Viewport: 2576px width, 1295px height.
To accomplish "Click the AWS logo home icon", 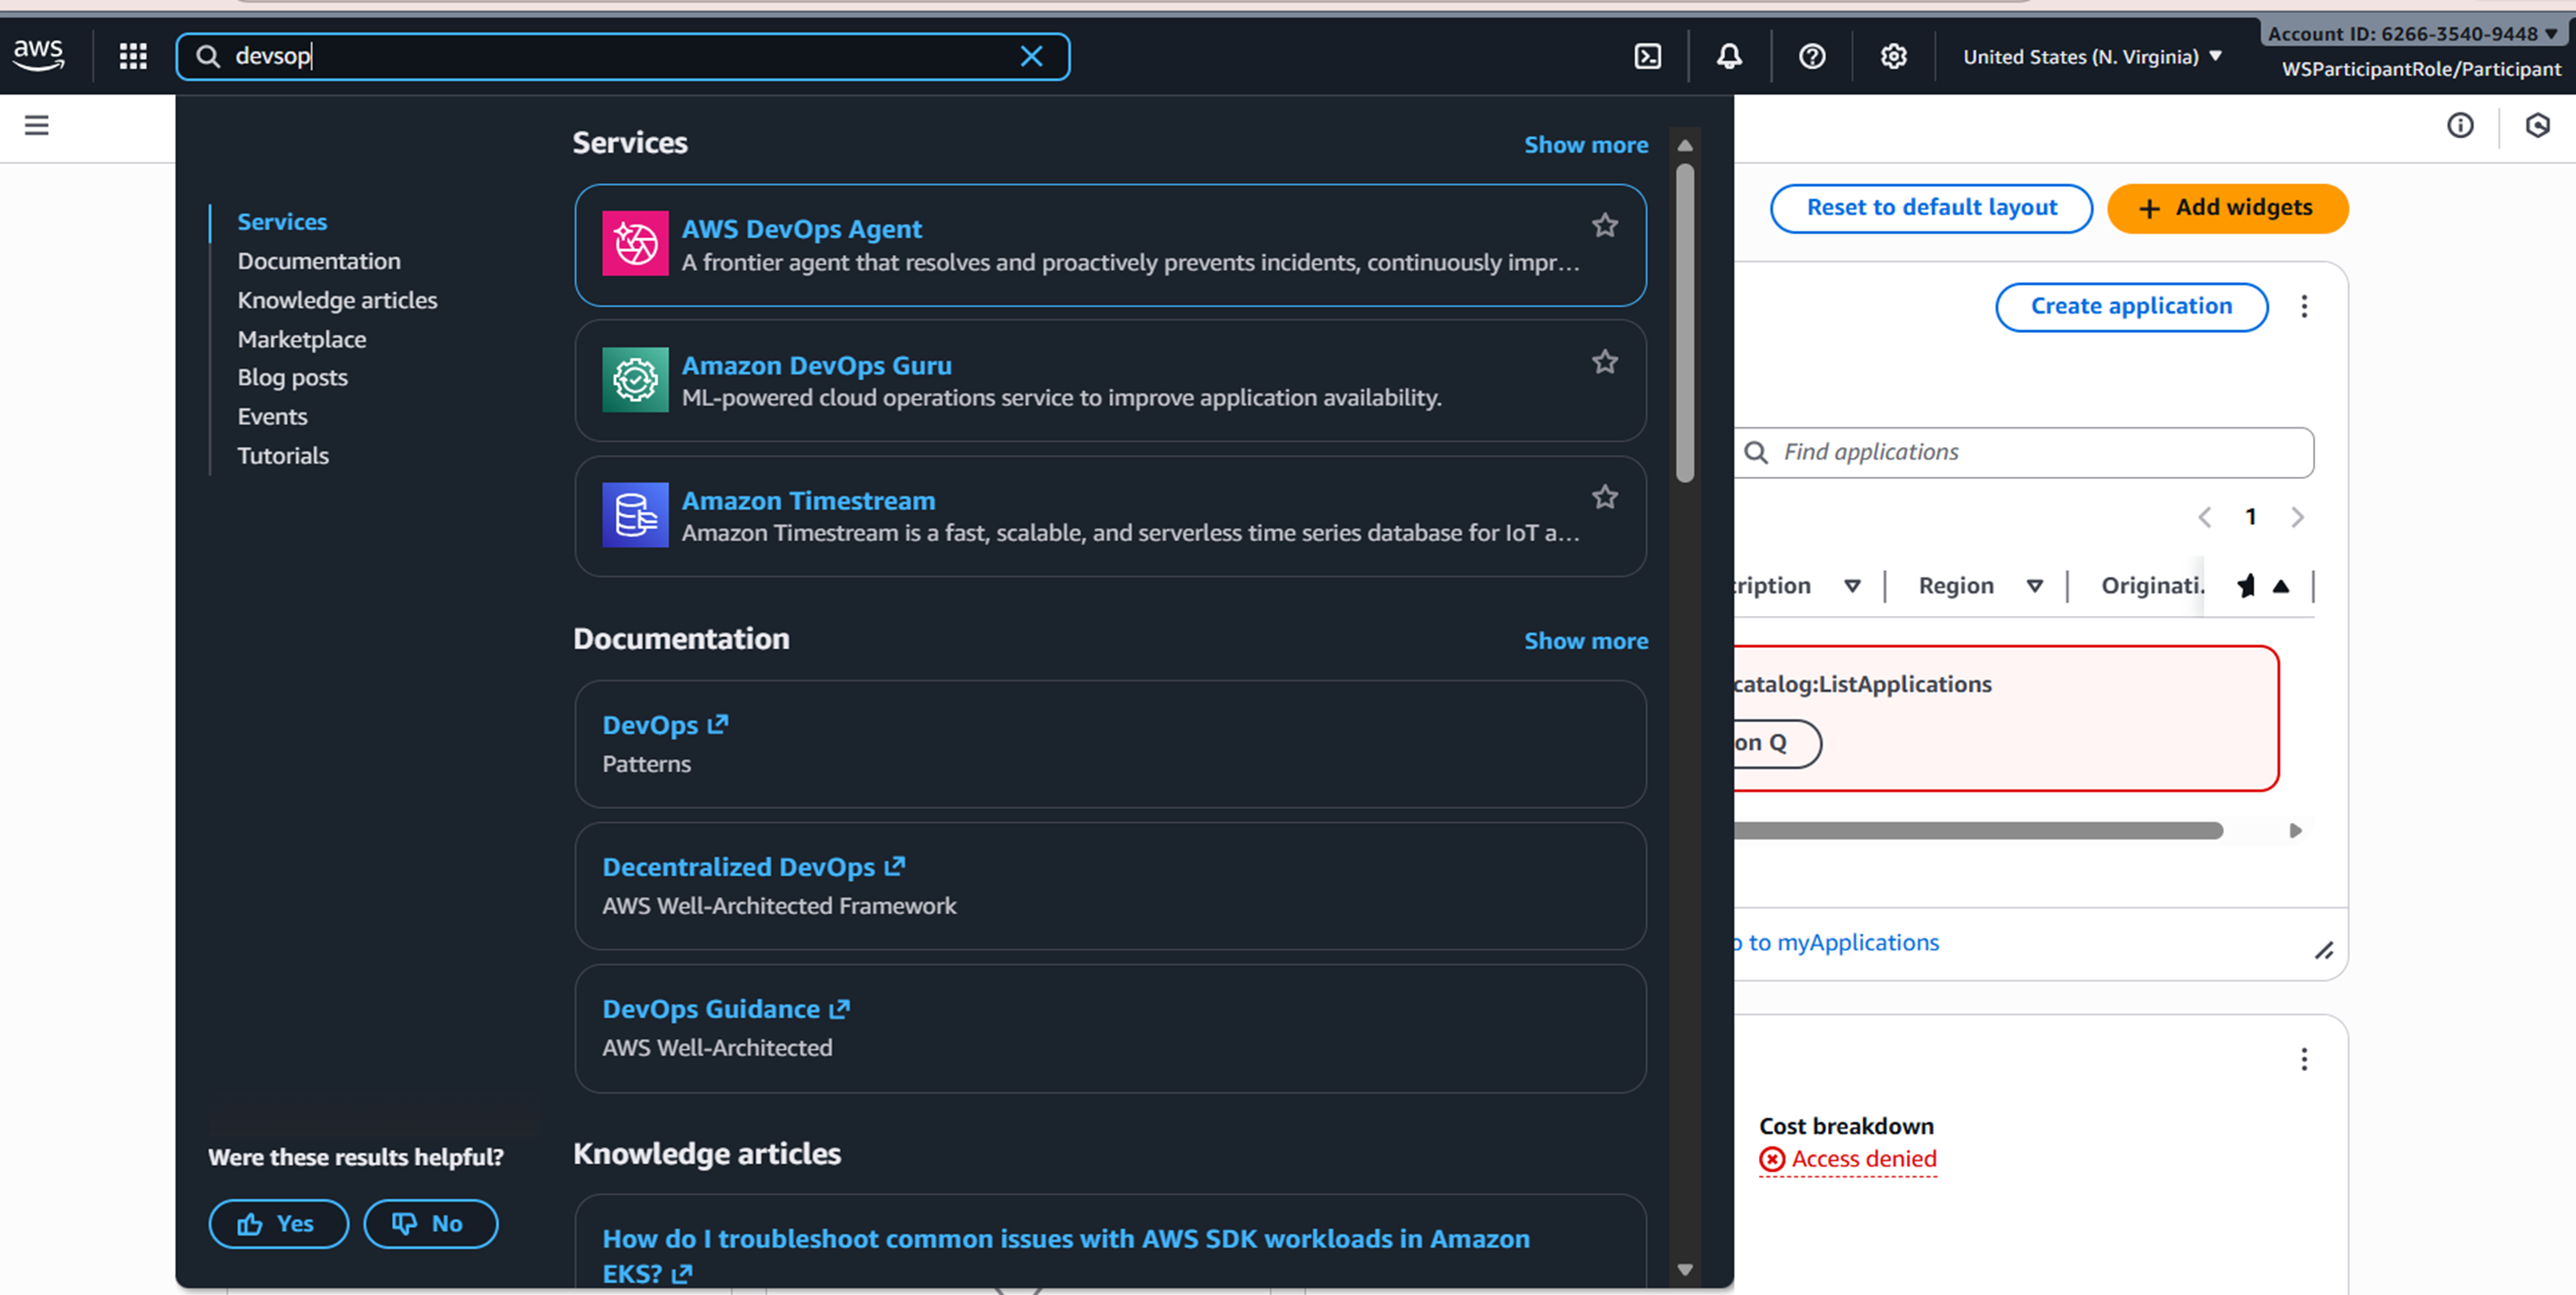I will coord(39,55).
